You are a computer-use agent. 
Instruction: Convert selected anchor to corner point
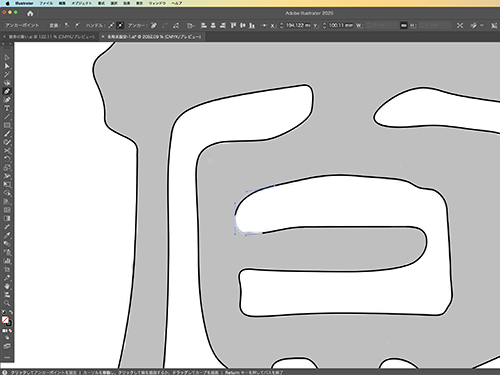pos(67,25)
